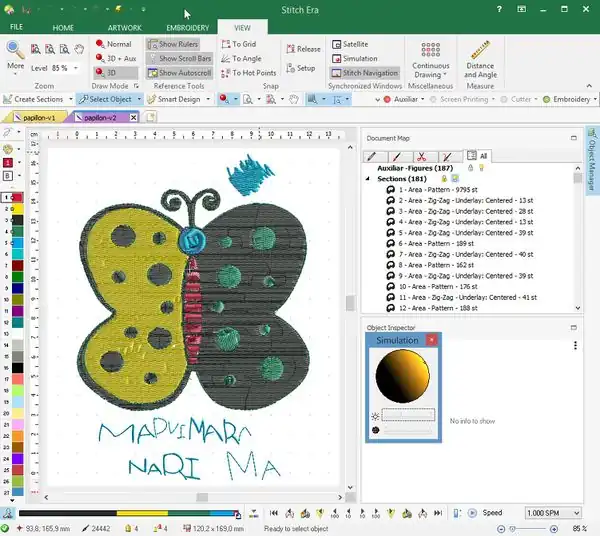Select the scissors tab in Document Map
Screen dimensions: 600x536
tap(422, 156)
